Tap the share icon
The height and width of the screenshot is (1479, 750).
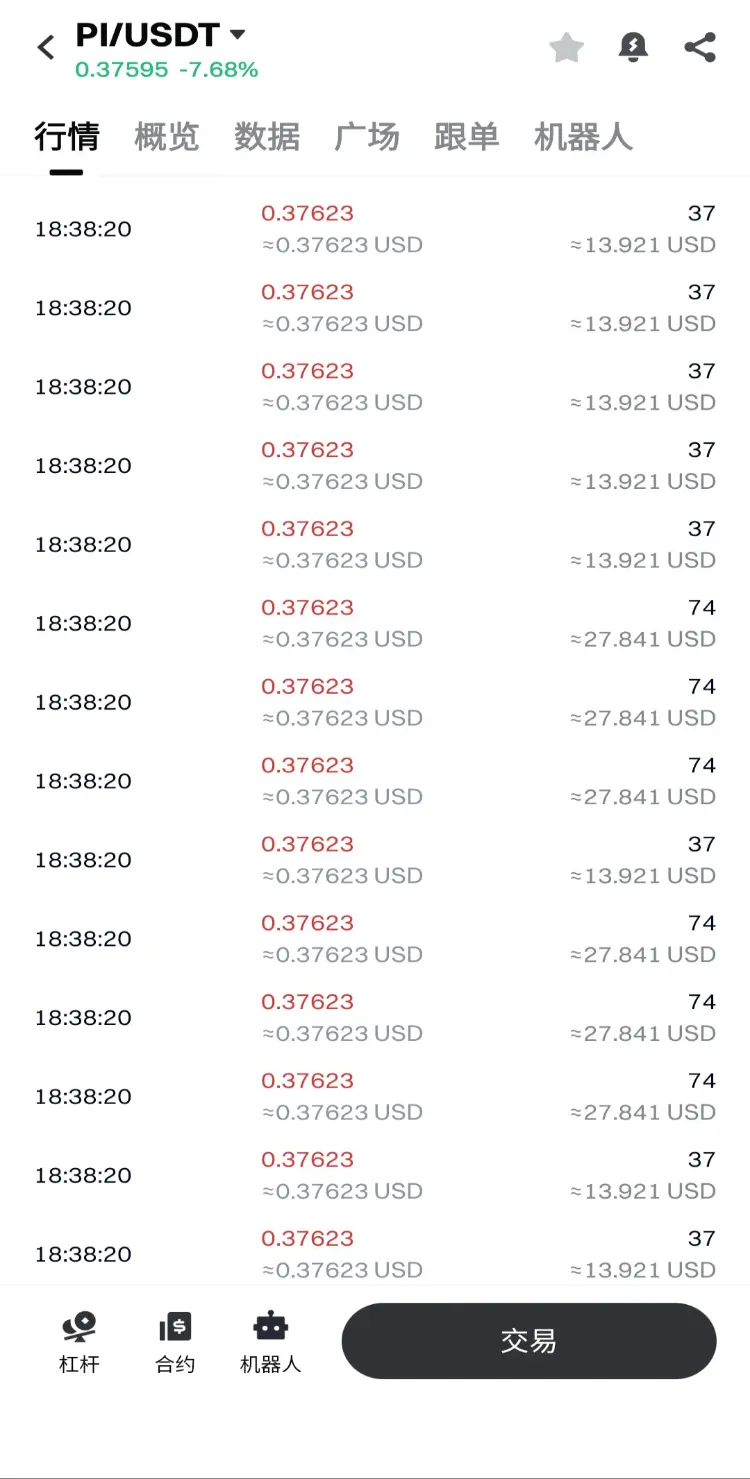700,47
